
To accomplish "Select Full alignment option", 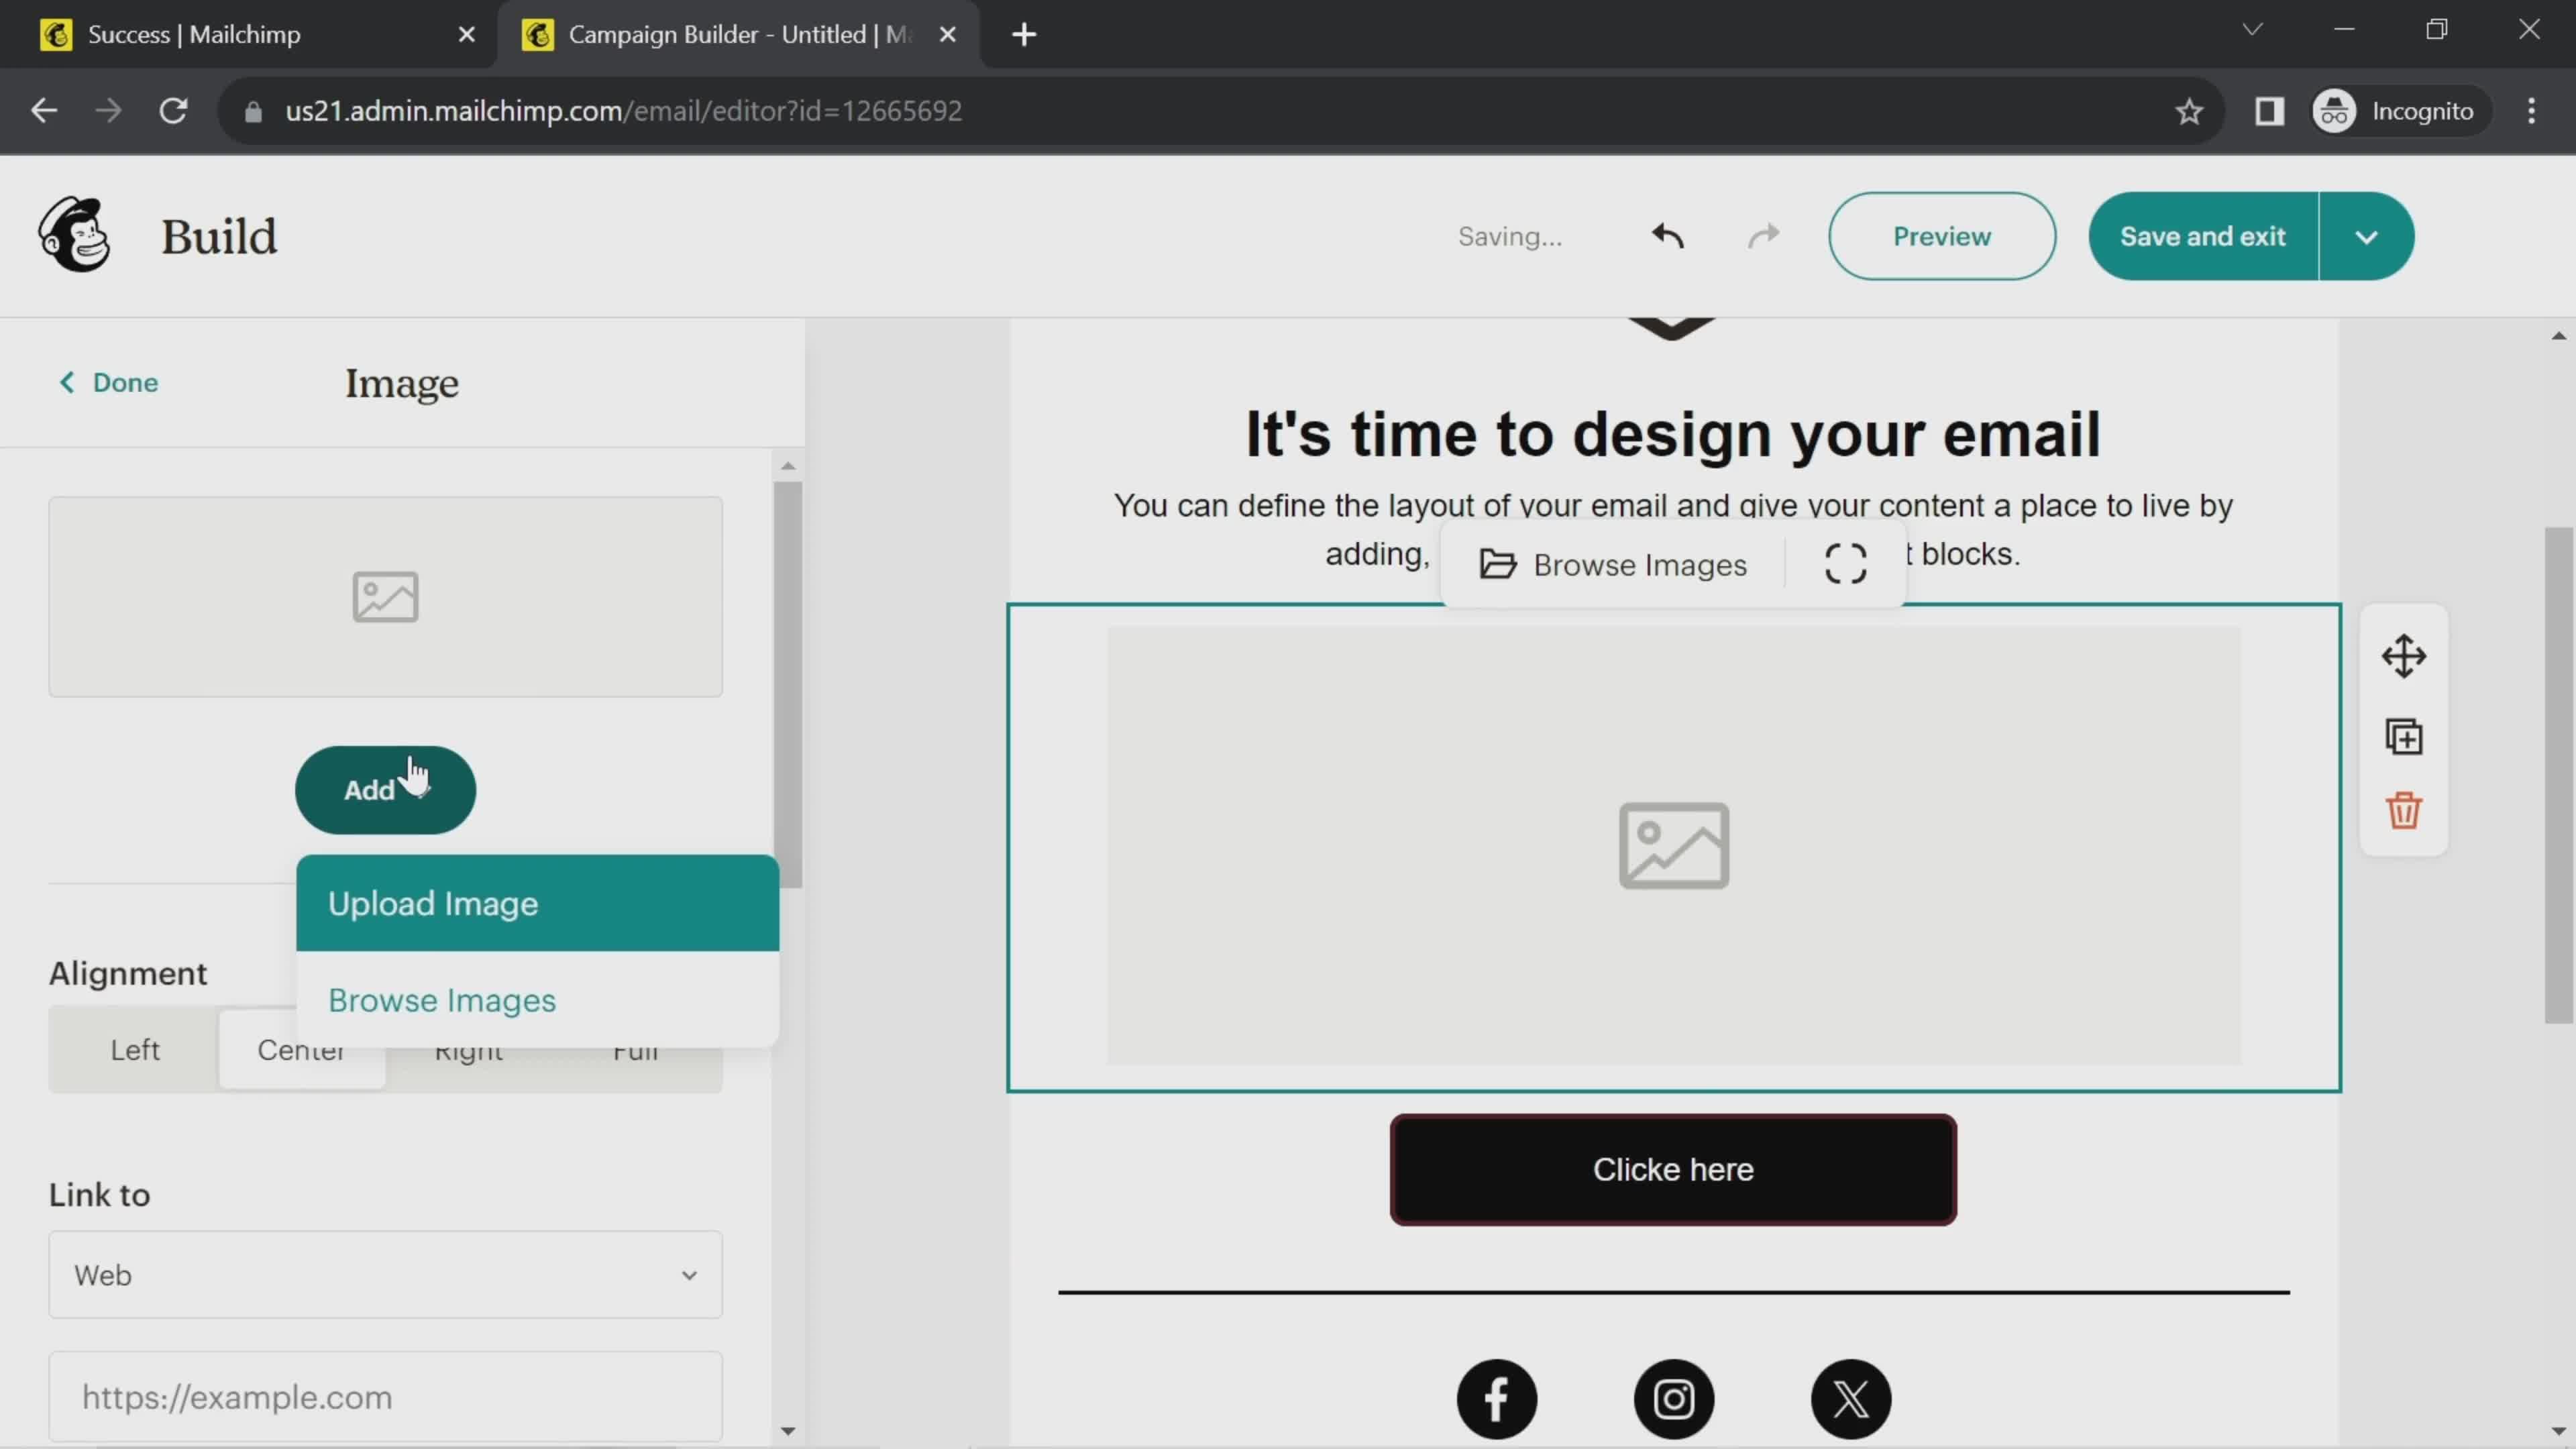I will (x=637, y=1049).
